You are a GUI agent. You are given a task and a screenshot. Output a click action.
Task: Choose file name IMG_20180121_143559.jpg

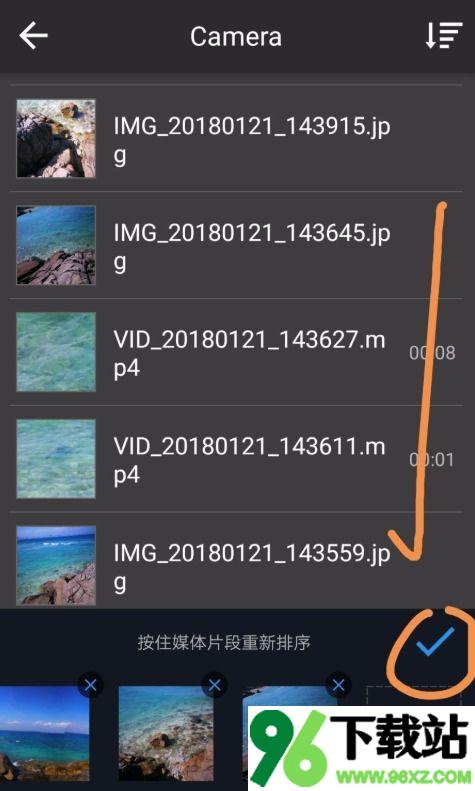click(x=252, y=567)
